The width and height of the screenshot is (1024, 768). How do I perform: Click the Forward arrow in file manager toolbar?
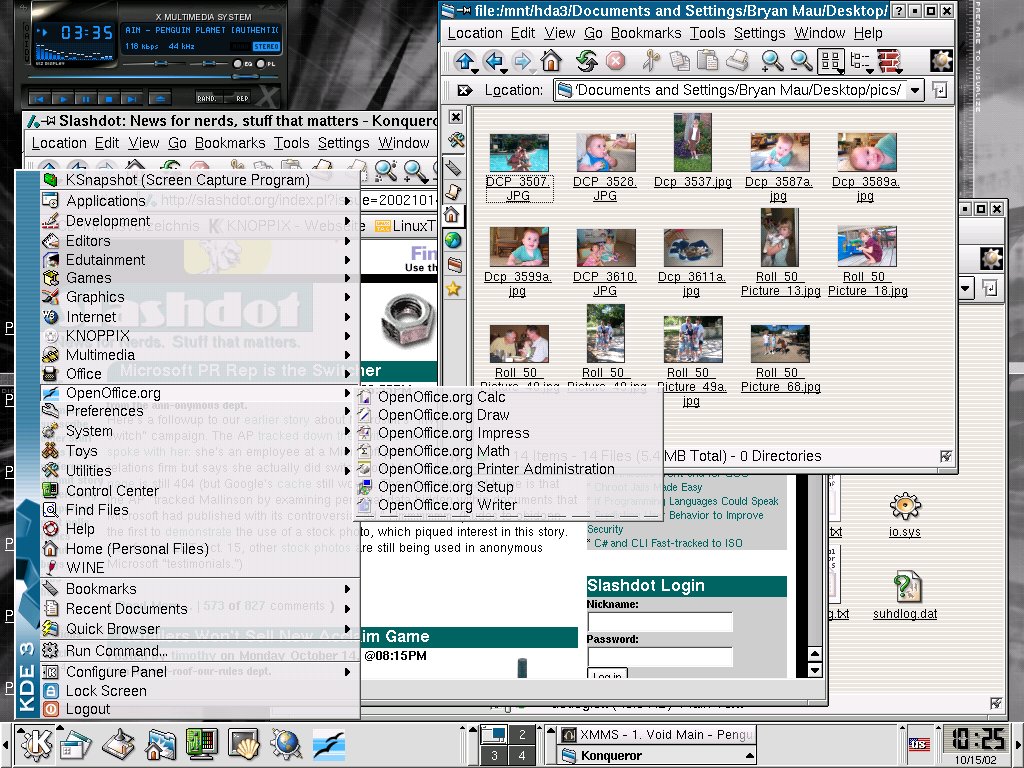pos(522,61)
